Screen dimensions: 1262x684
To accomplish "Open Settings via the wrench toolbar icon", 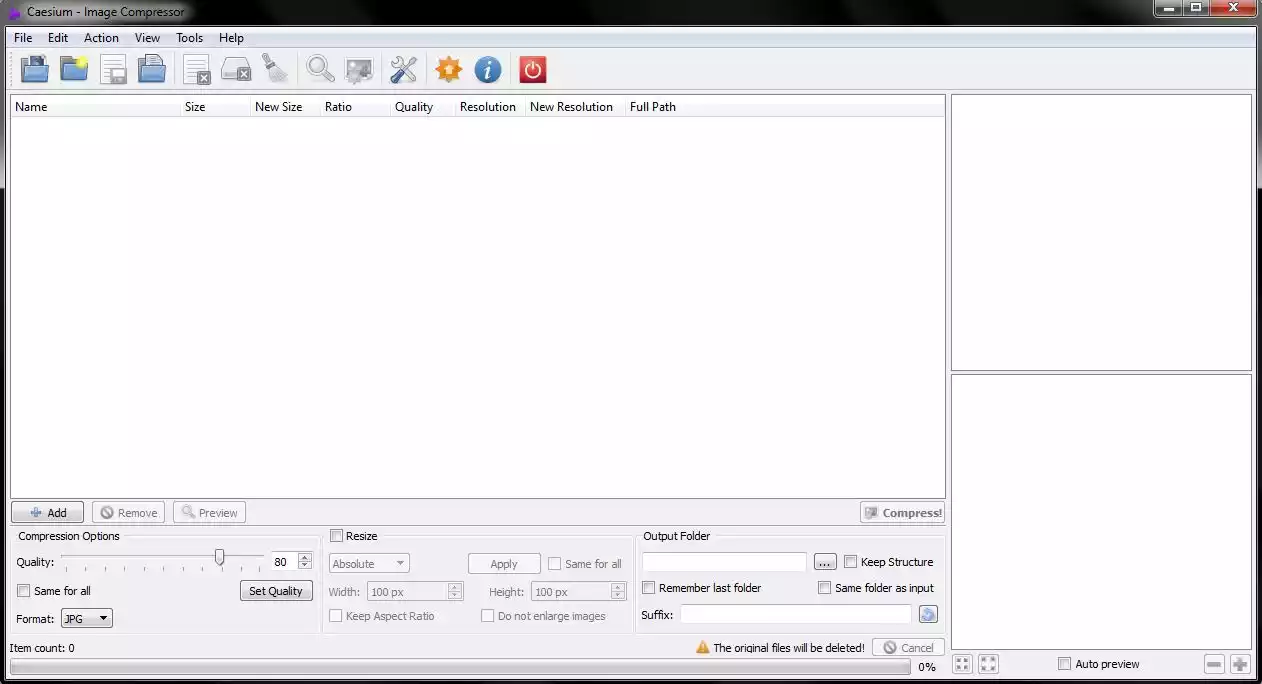I will tap(403, 69).
